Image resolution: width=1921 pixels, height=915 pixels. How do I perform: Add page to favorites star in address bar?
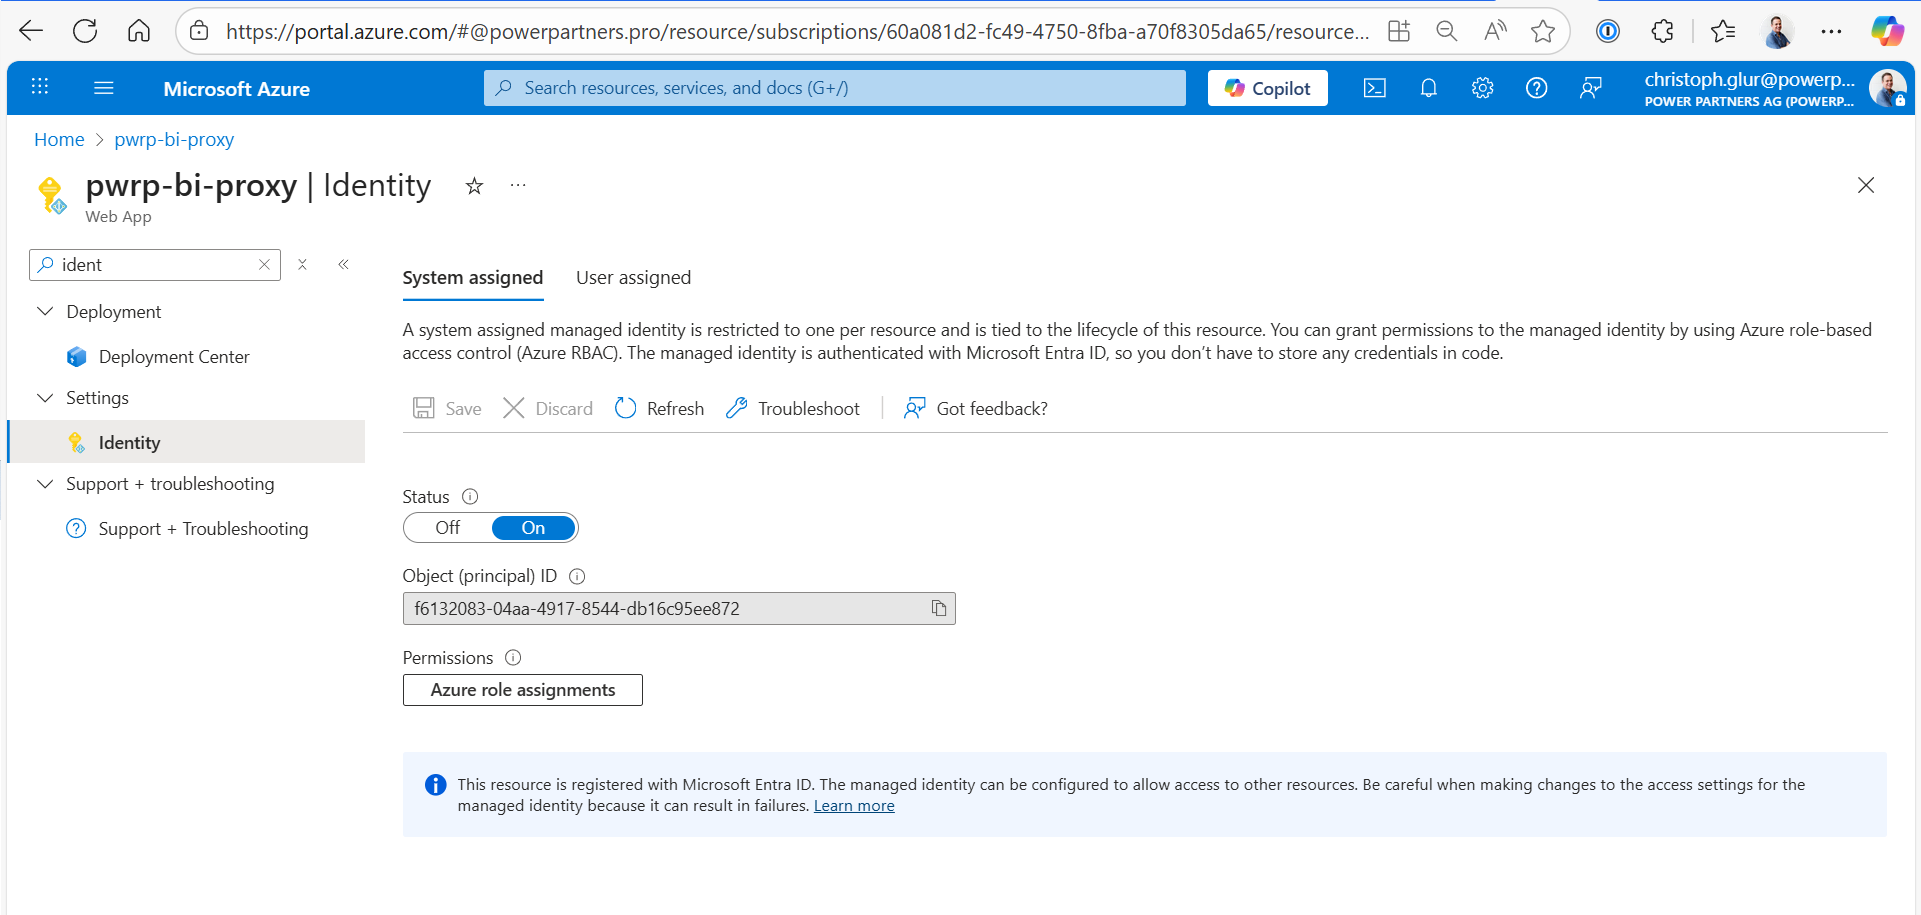pos(1543,31)
